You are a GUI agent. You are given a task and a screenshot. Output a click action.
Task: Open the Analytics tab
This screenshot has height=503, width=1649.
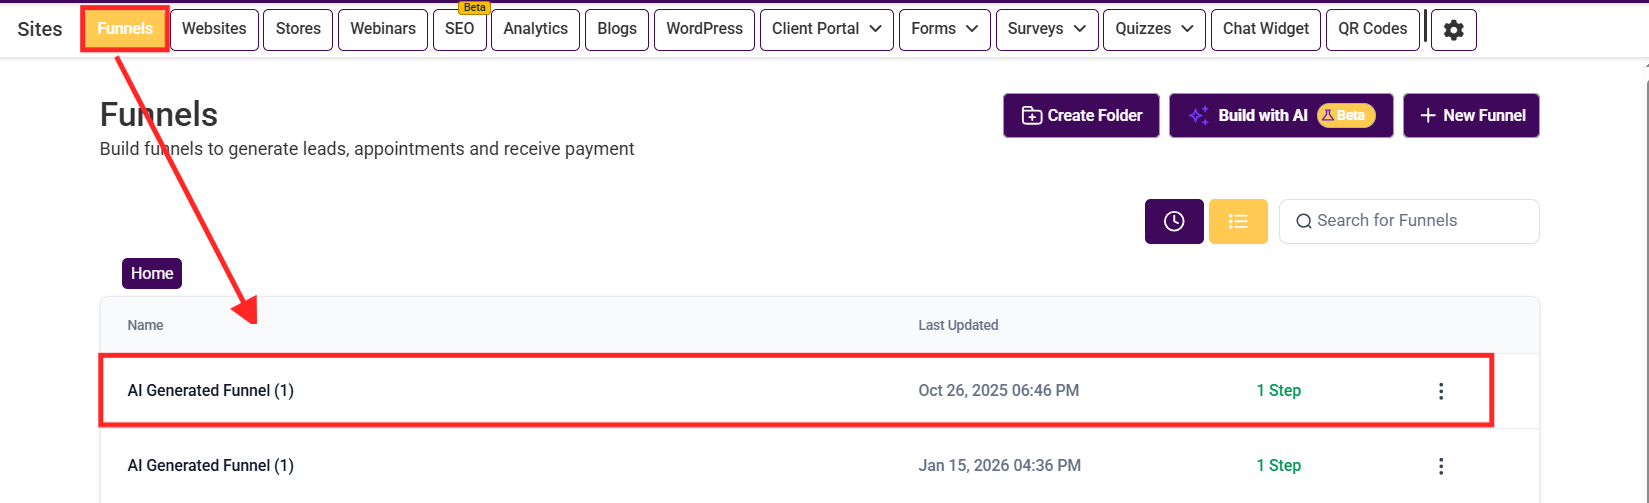pyautogui.click(x=535, y=30)
